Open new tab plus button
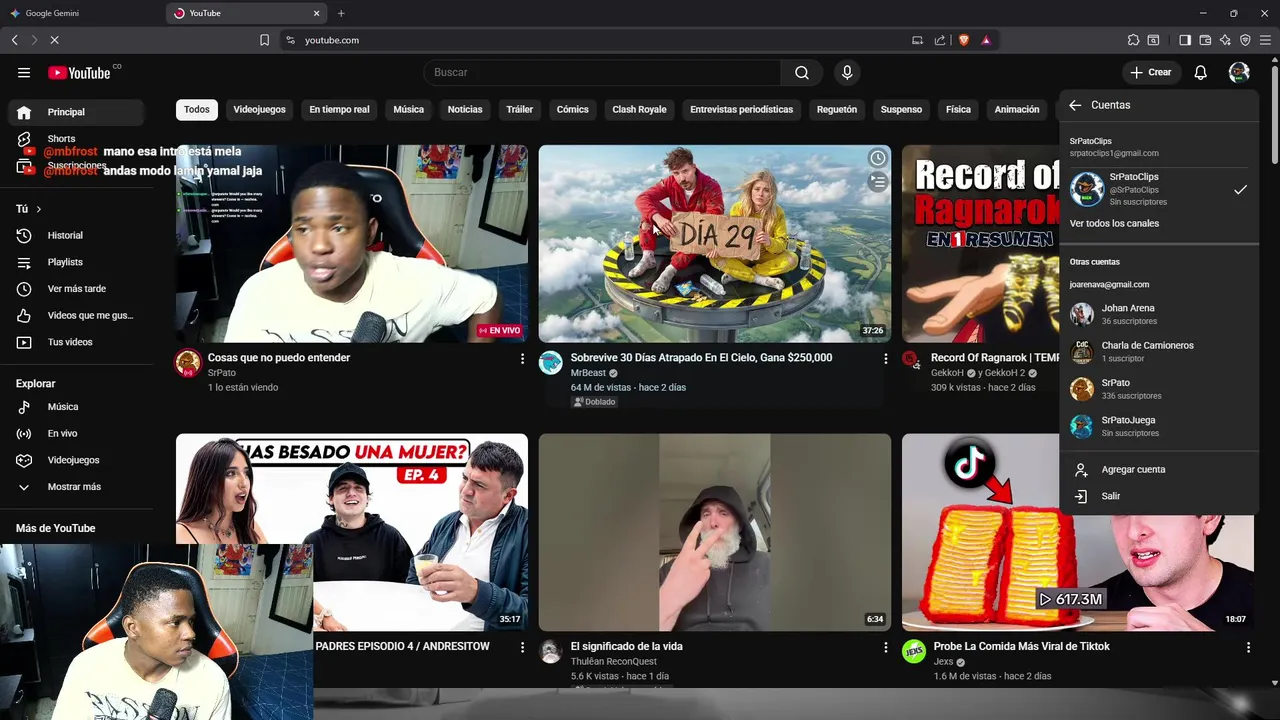 point(341,13)
